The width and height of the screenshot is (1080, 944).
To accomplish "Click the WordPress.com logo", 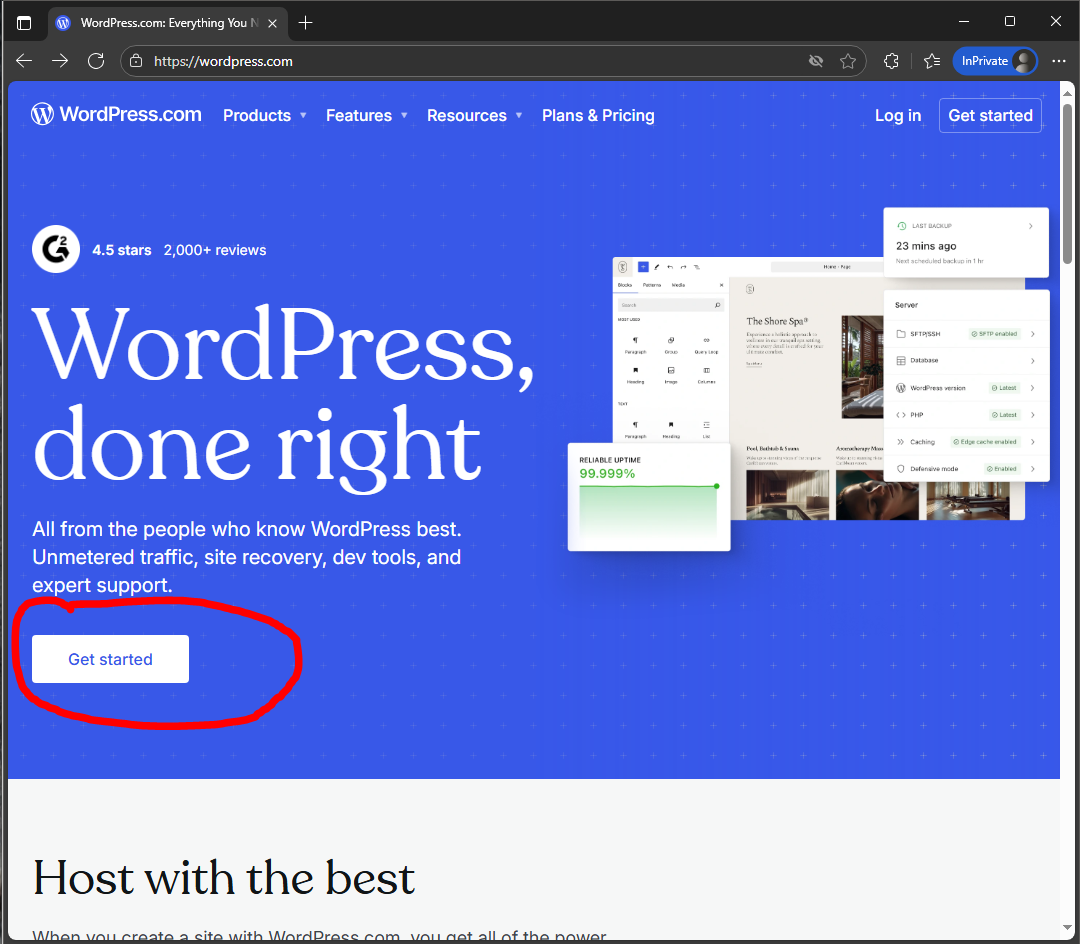I will pos(116,114).
